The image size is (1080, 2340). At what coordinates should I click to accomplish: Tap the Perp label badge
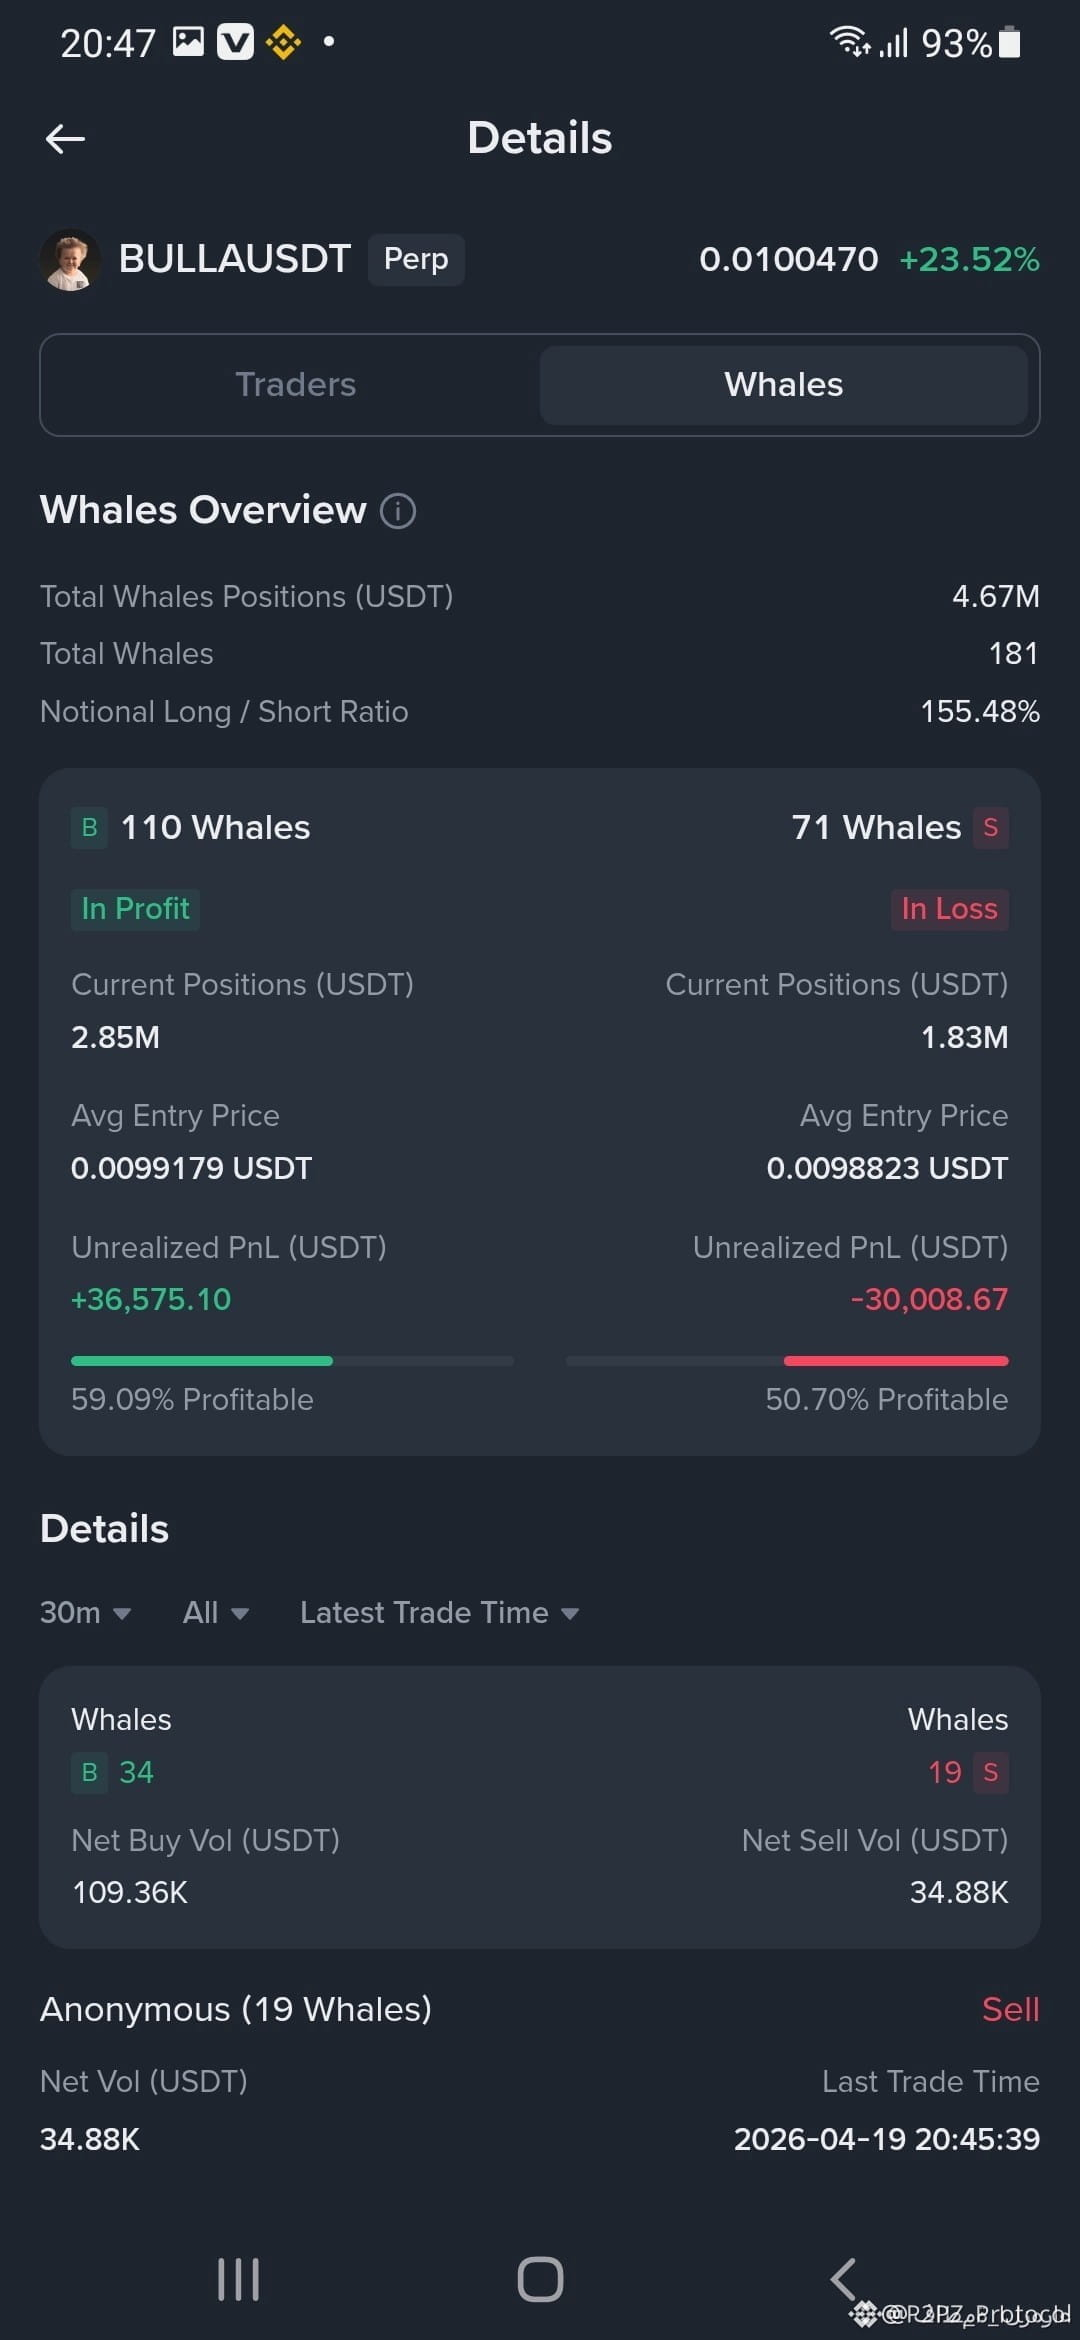click(416, 259)
